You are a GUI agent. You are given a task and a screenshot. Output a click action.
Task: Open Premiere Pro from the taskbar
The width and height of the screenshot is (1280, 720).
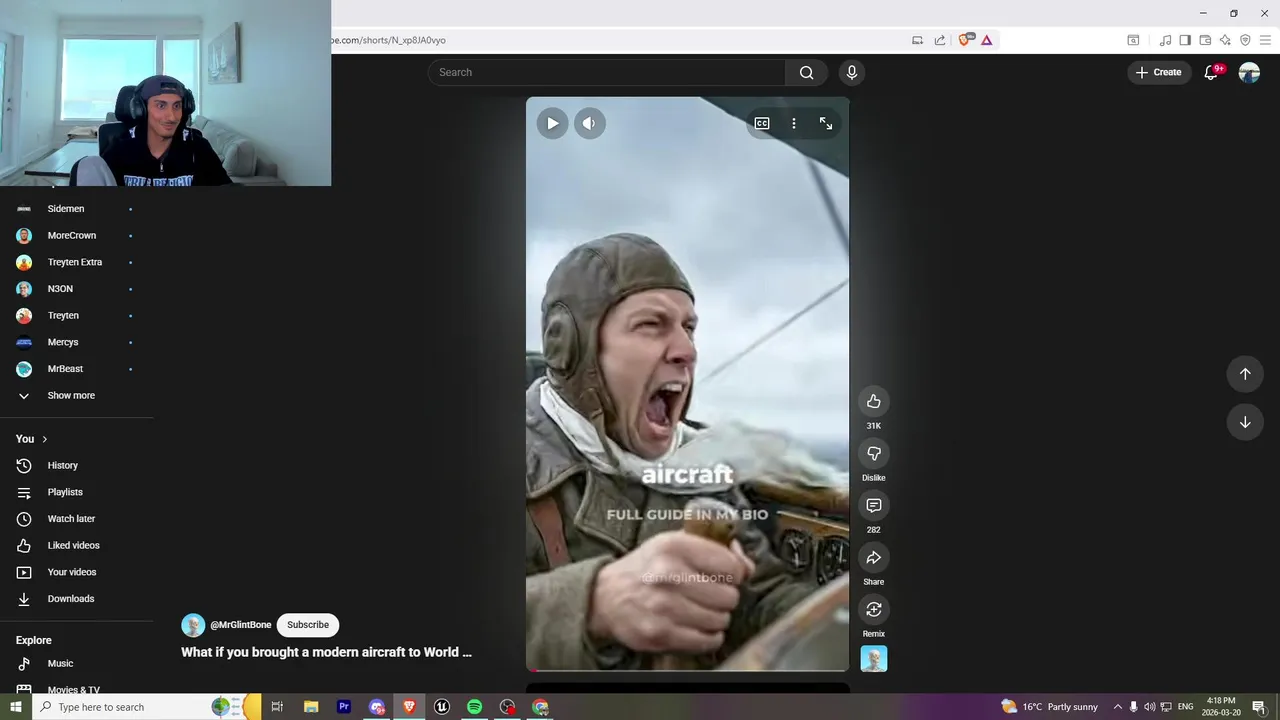pos(344,707)
